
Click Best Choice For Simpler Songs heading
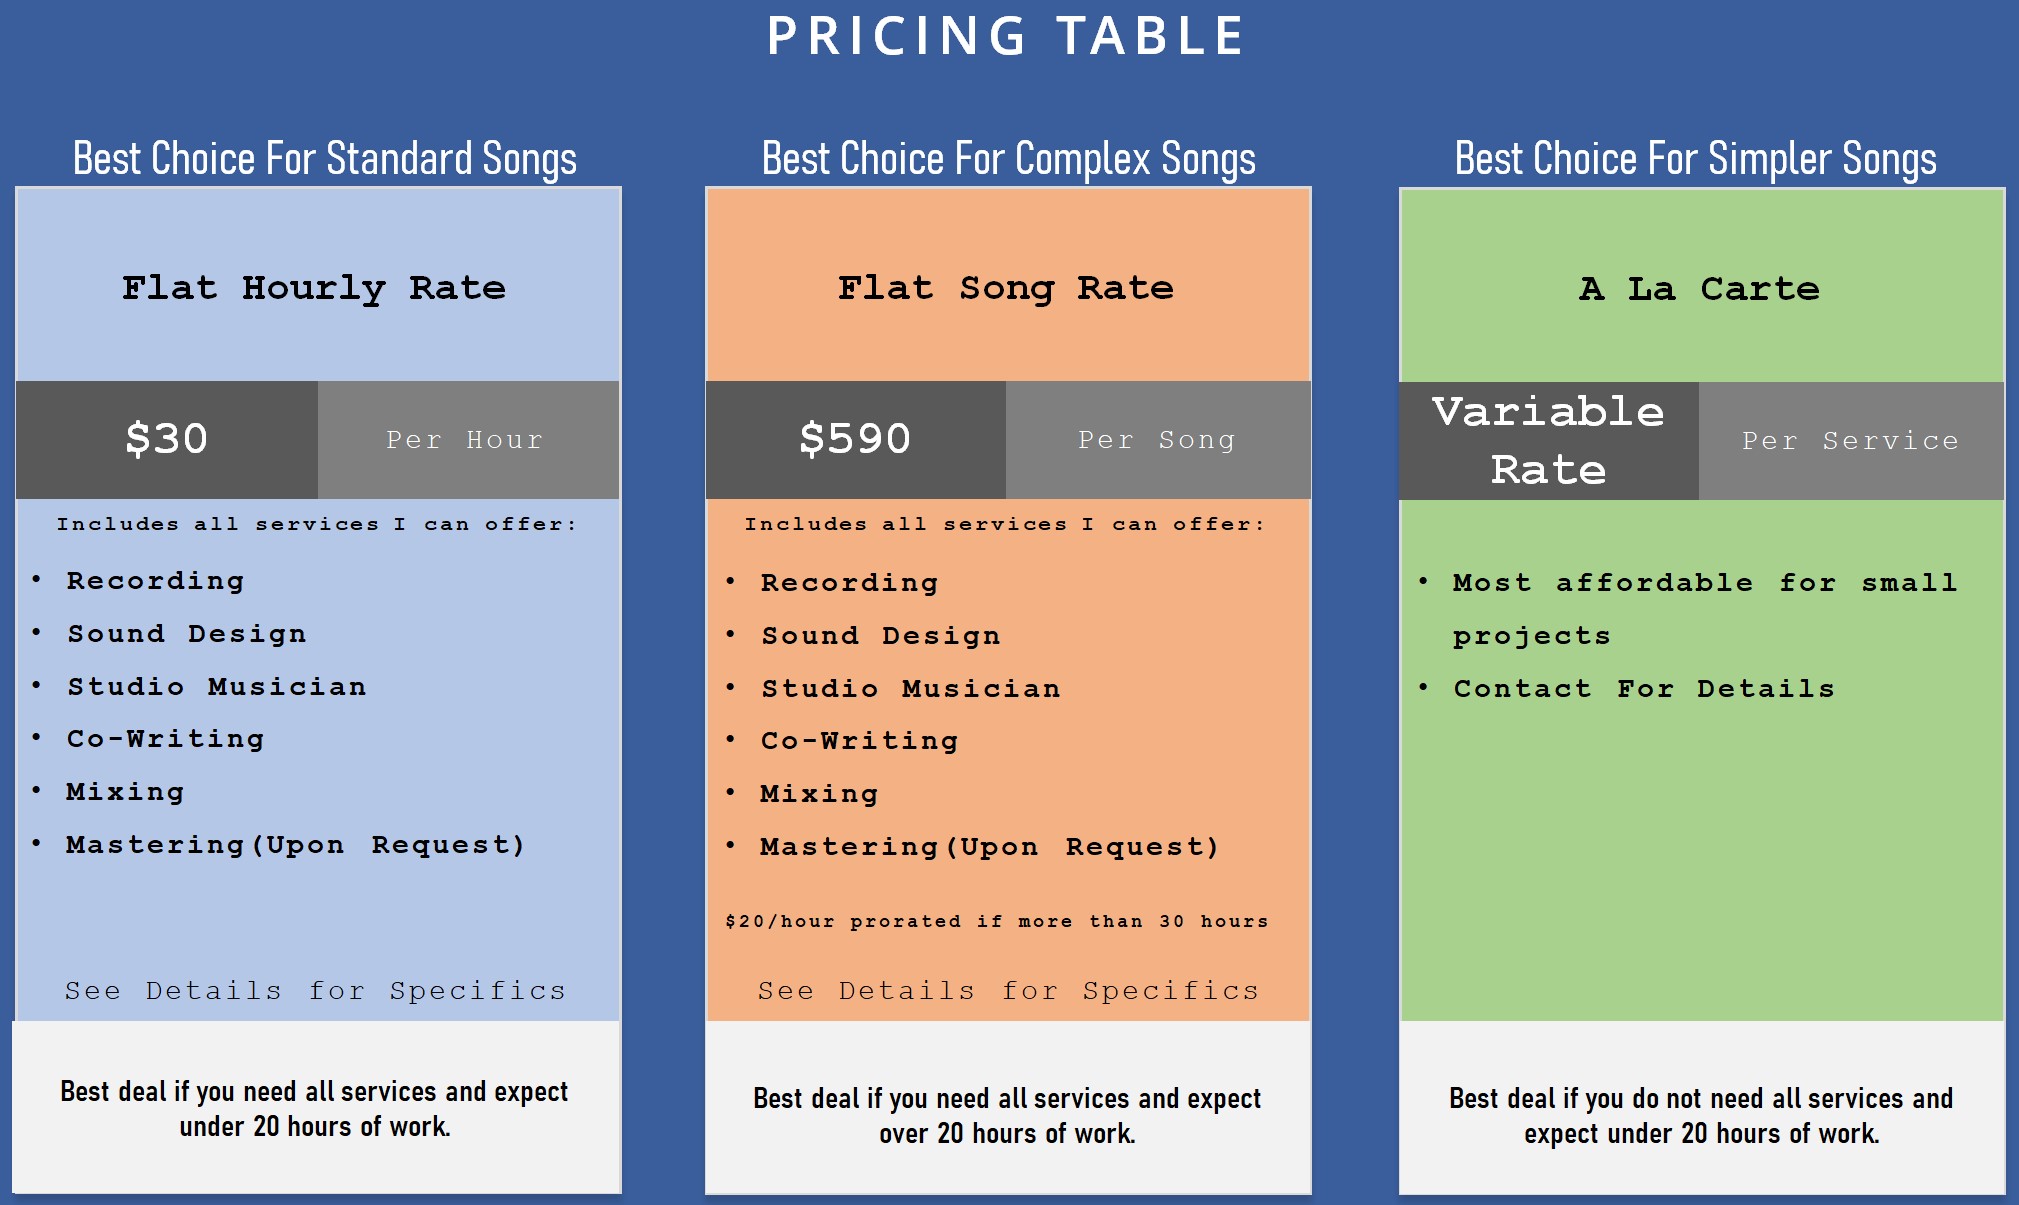pos(1695,159)
